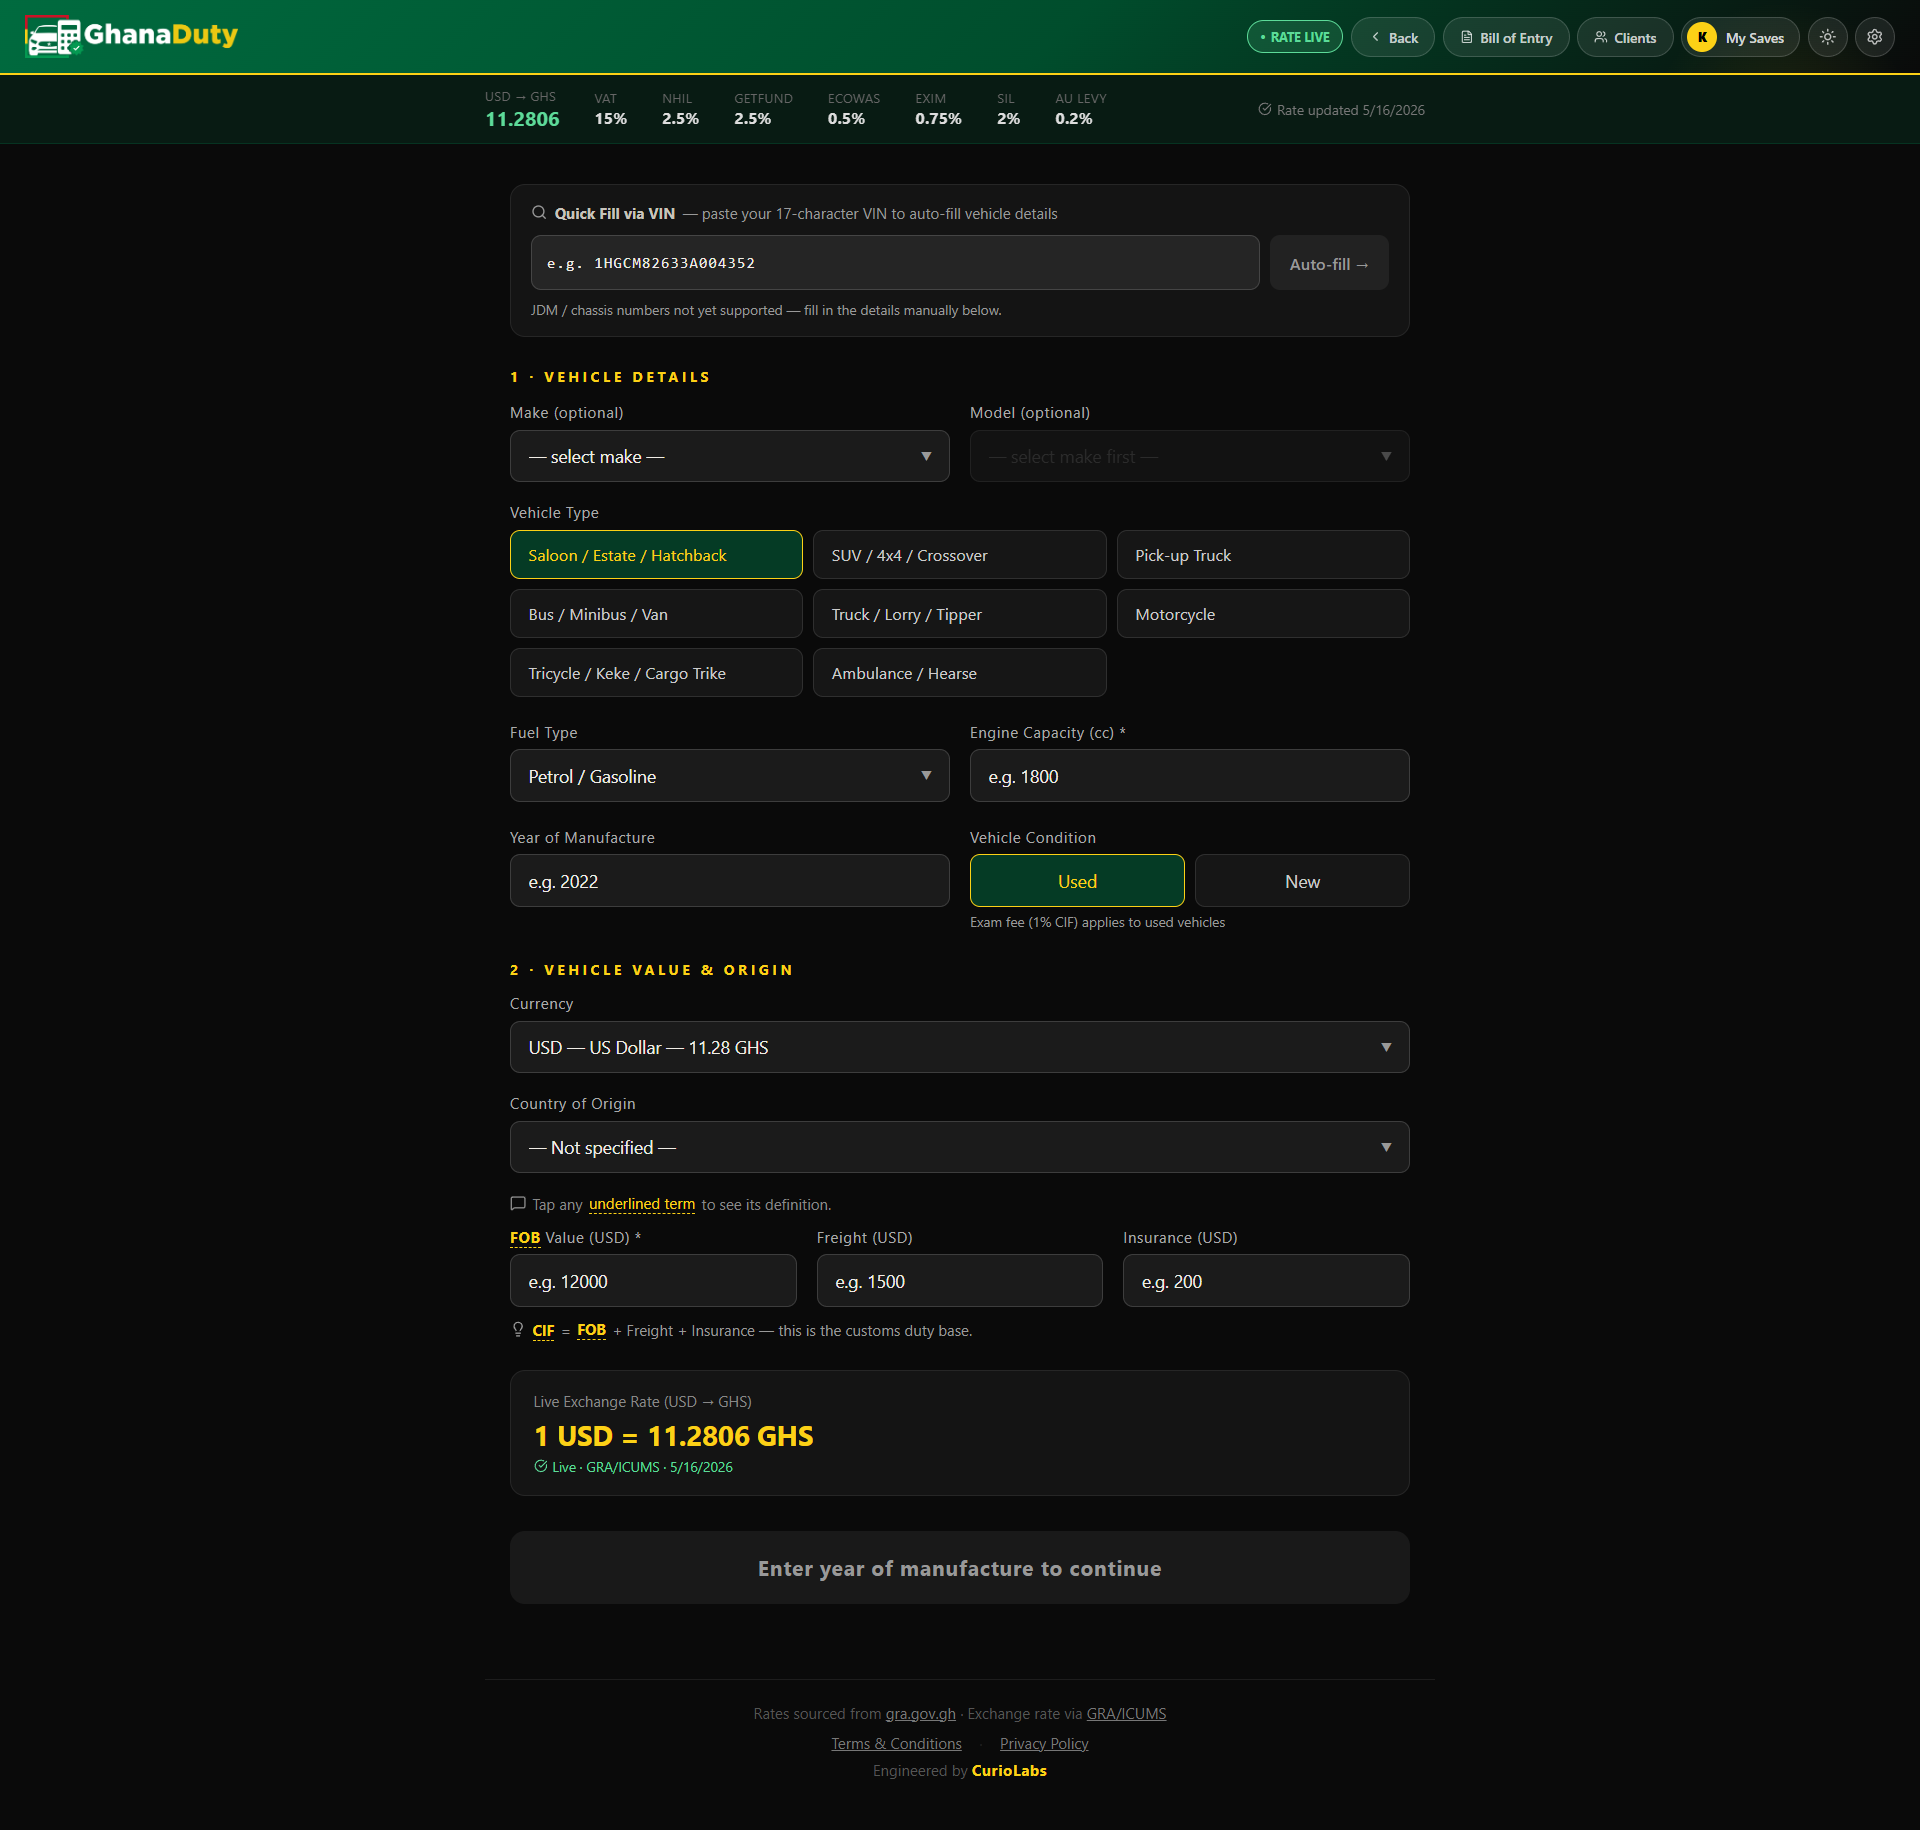Focus Engine Capacity (cc) field
This screenshot has height=1830, width=1920.
click(1189, 776)
